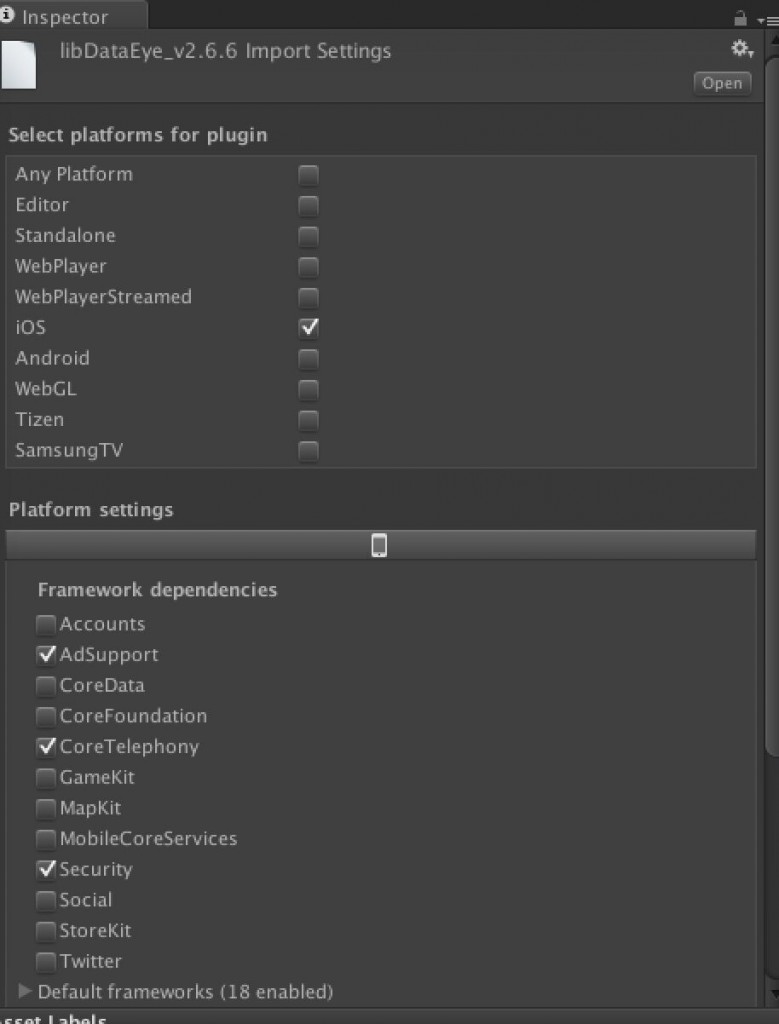Disable the AdSupport framework dependency
Image resolution: width=779 pixels, height=1024 pixels.
click(x=46, y=655)
